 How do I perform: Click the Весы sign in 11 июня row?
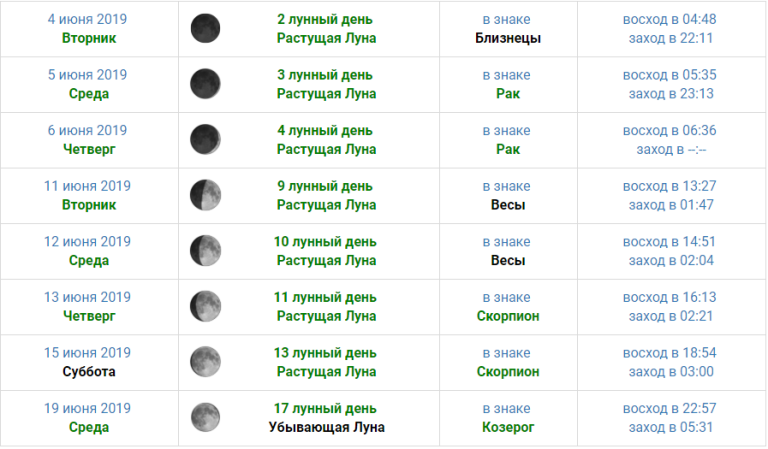point(508,205)
